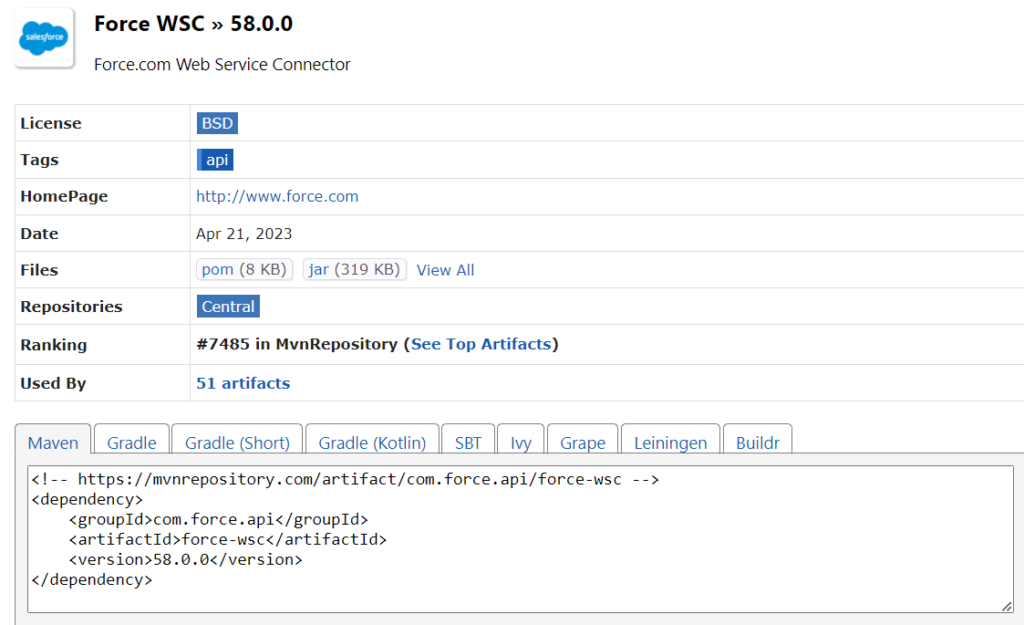This screenshot has width=1024, height=625.
Task: Click the Central repository badge
Action: [228, 306]
